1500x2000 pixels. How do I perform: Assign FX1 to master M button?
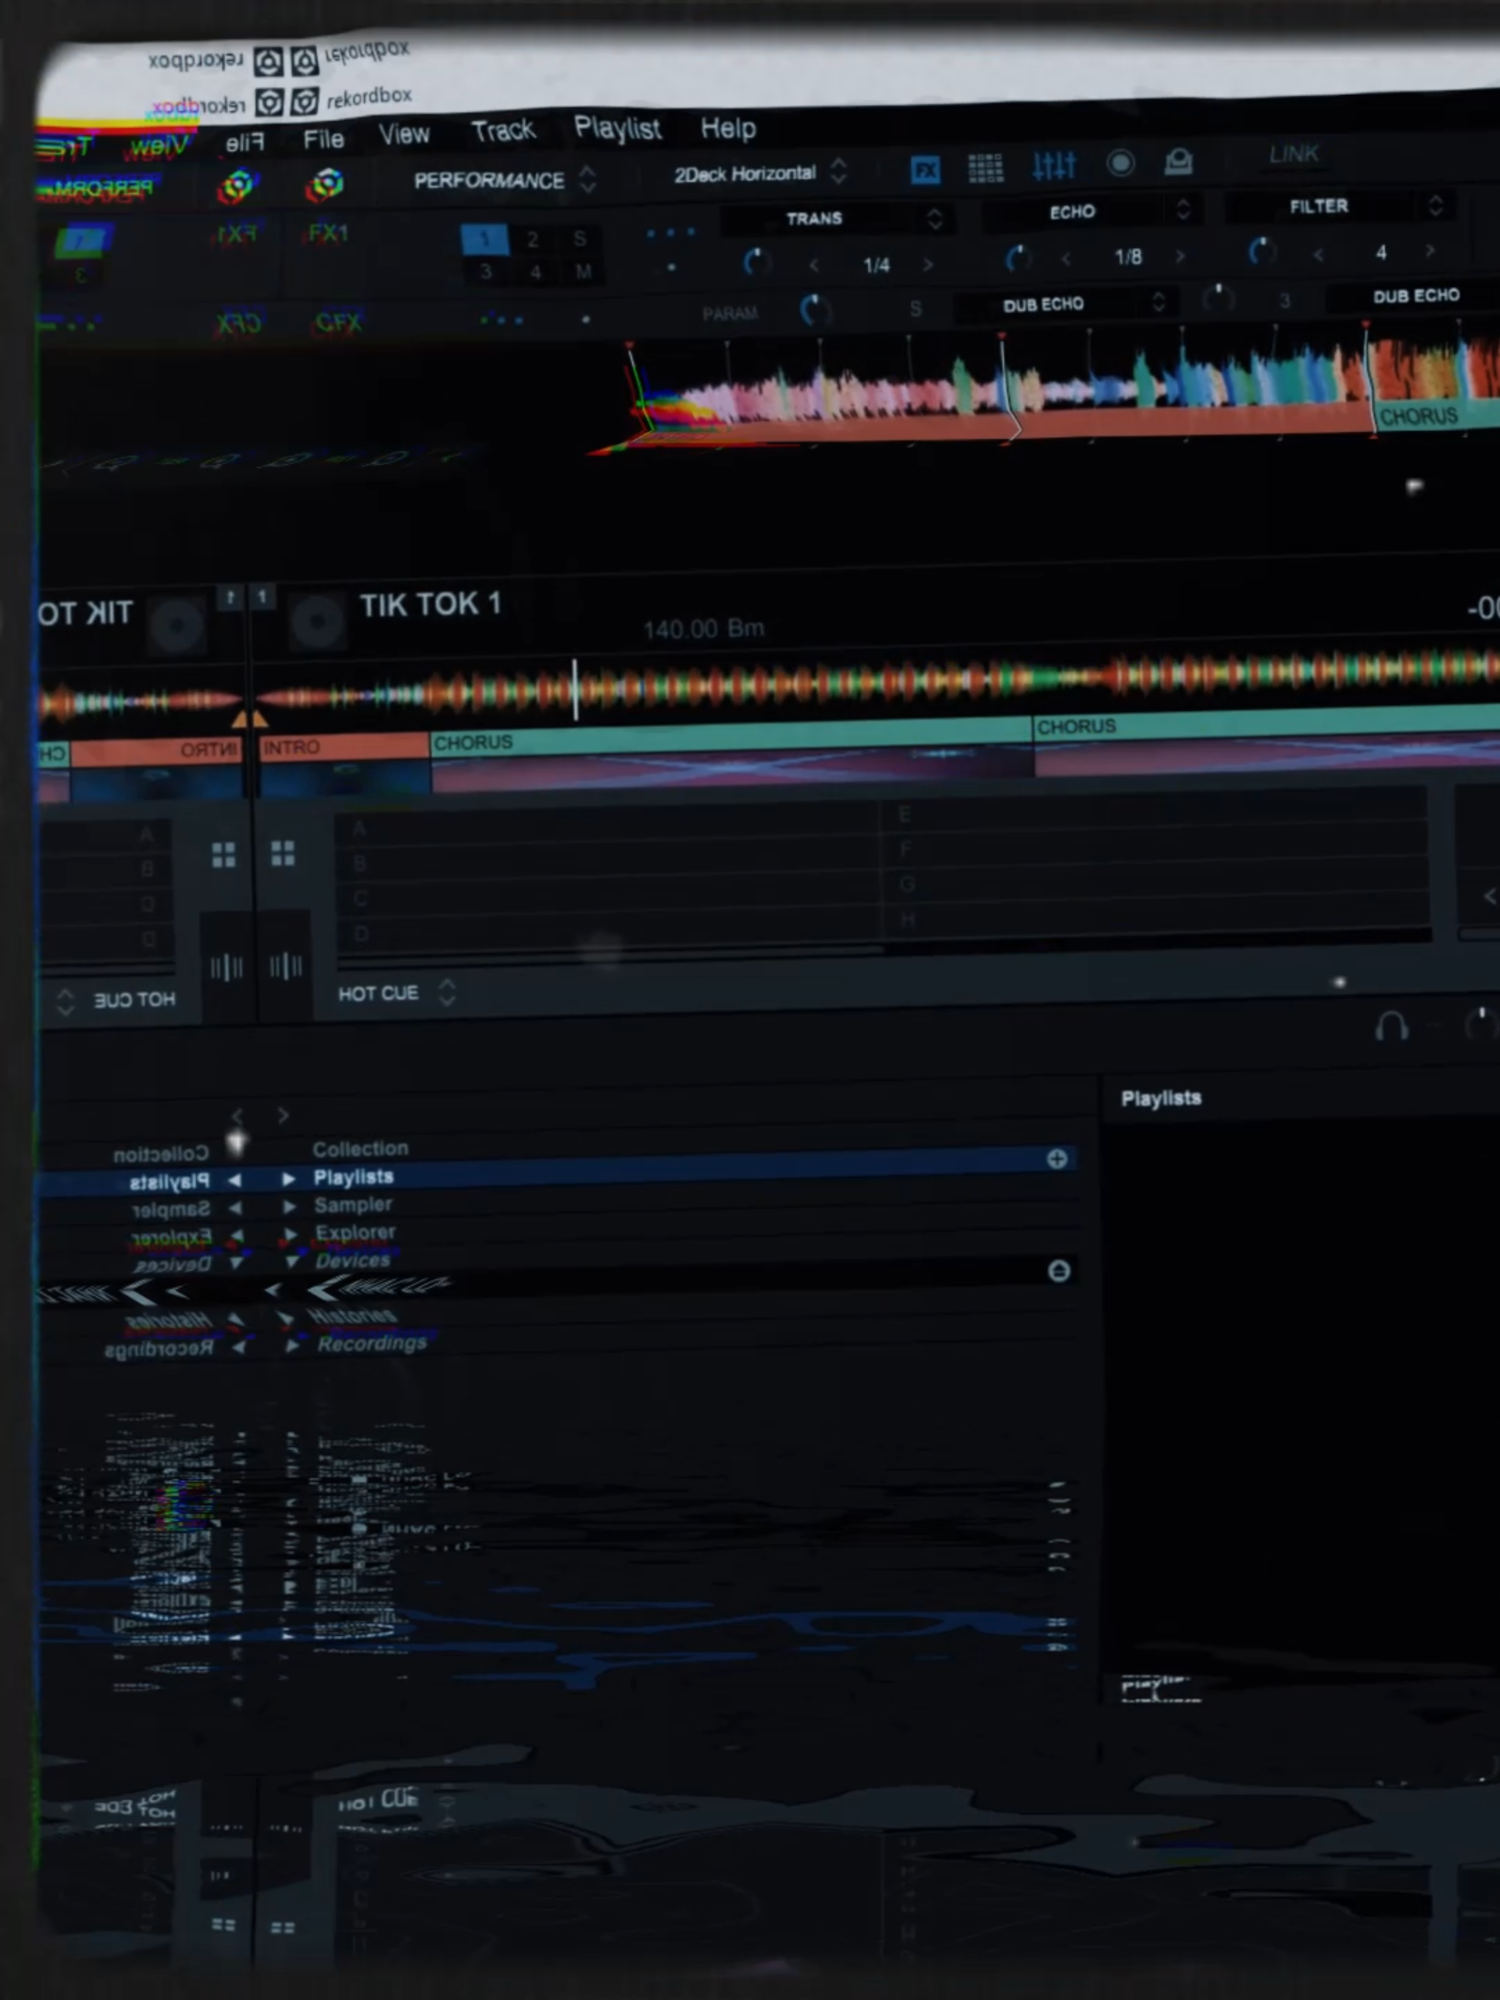pyautogui.click(x=583, y=271)
